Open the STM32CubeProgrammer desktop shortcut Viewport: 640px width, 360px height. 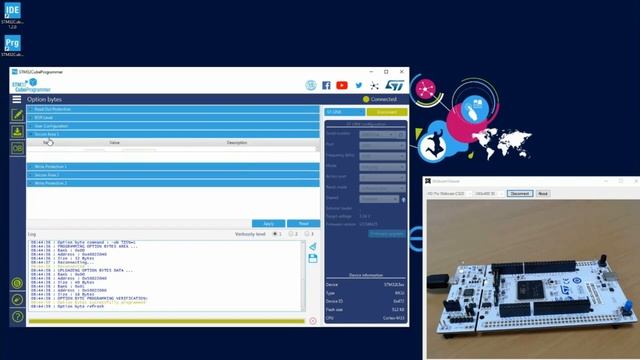coord(12,46)
